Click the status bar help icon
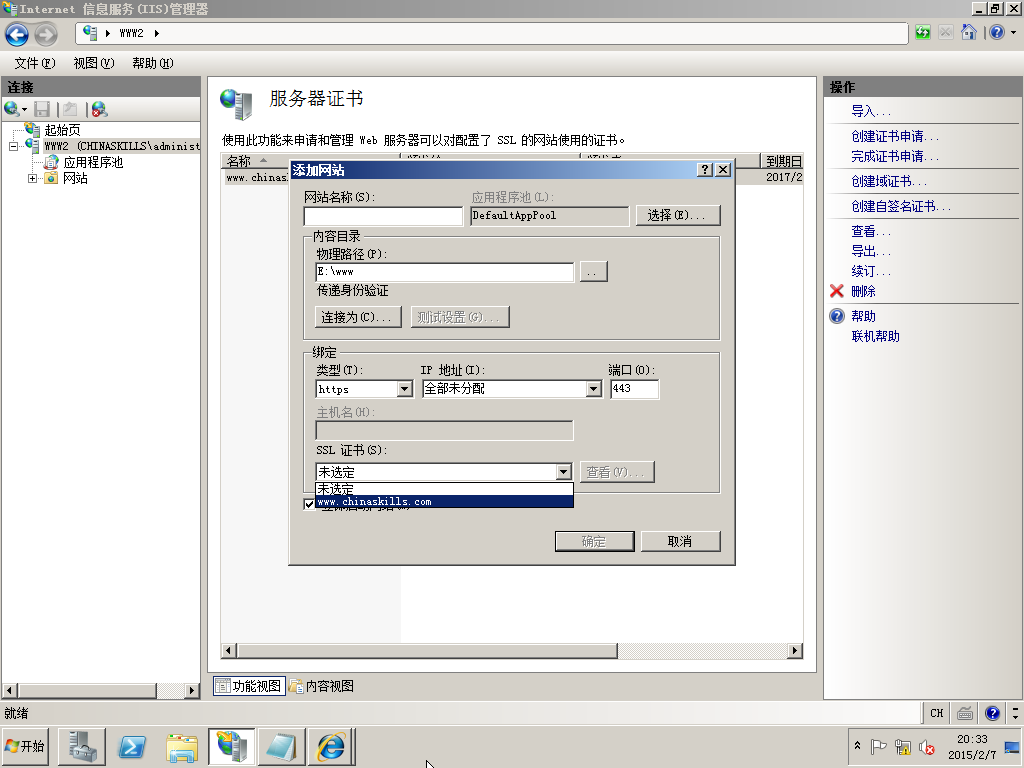 [x=993, y=713]
